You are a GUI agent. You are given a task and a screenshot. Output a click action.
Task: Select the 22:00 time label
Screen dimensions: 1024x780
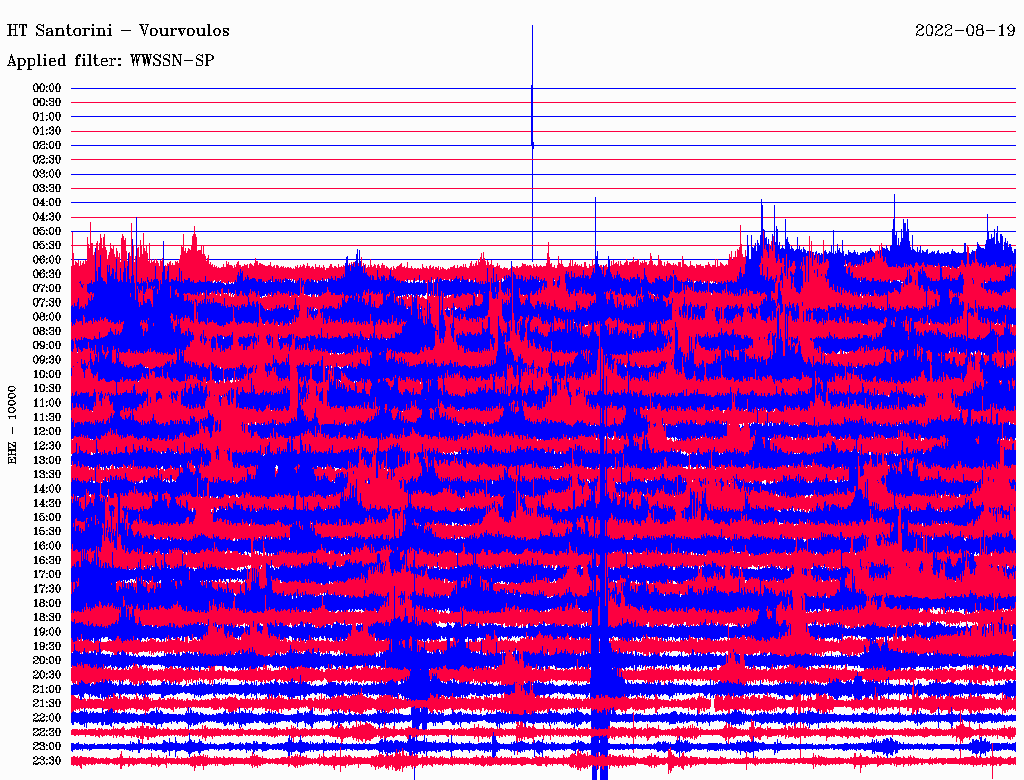coord(47,718)
